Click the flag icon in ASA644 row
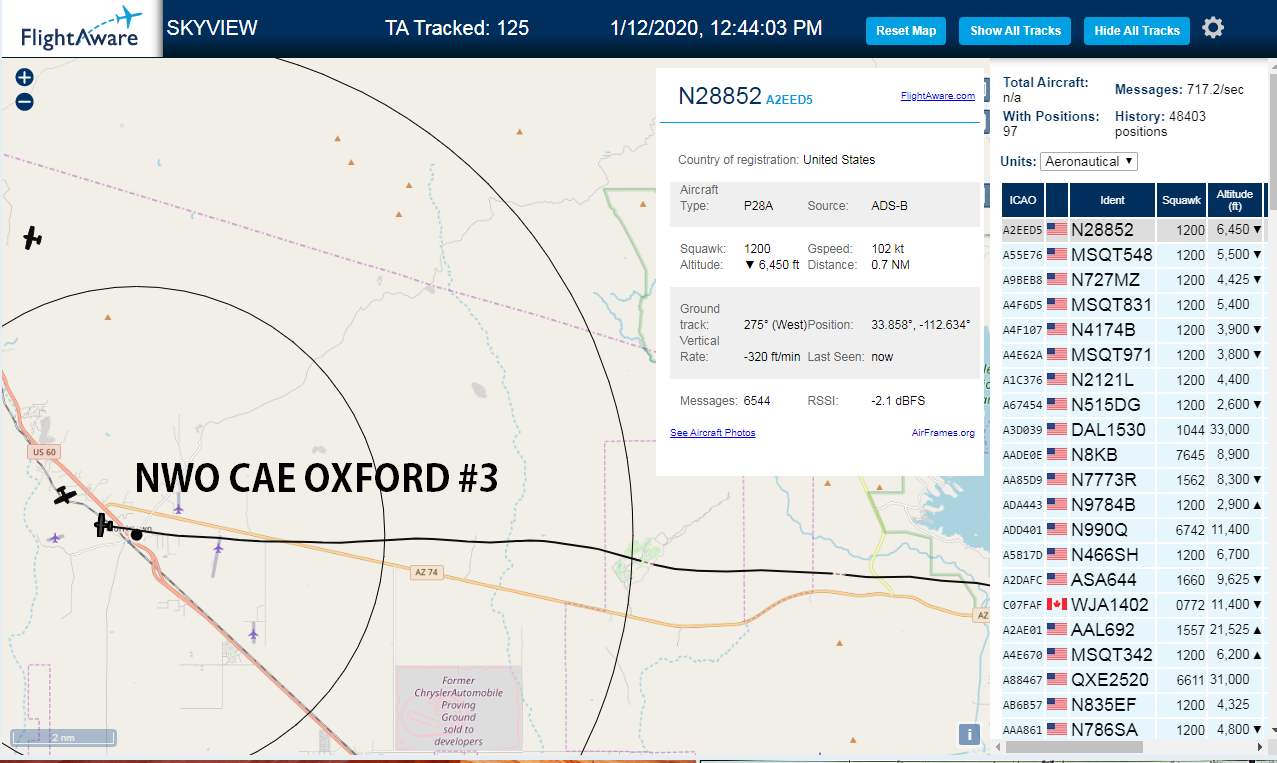Viewport: 1277px width, 763px height. 1057,579
